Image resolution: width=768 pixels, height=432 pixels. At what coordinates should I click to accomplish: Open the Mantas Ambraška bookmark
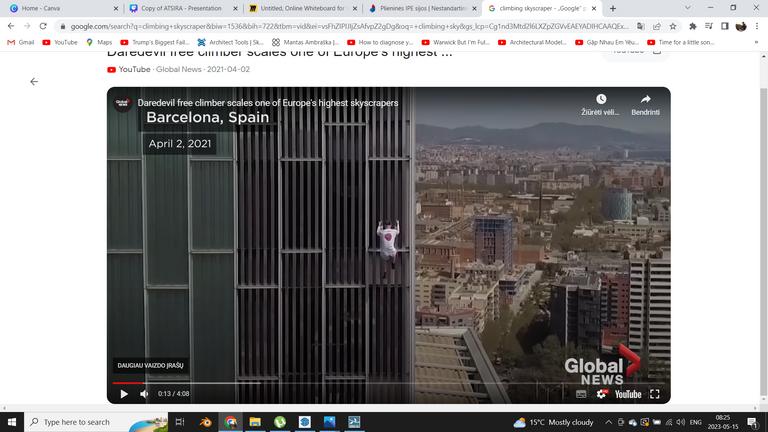(305, 43)
